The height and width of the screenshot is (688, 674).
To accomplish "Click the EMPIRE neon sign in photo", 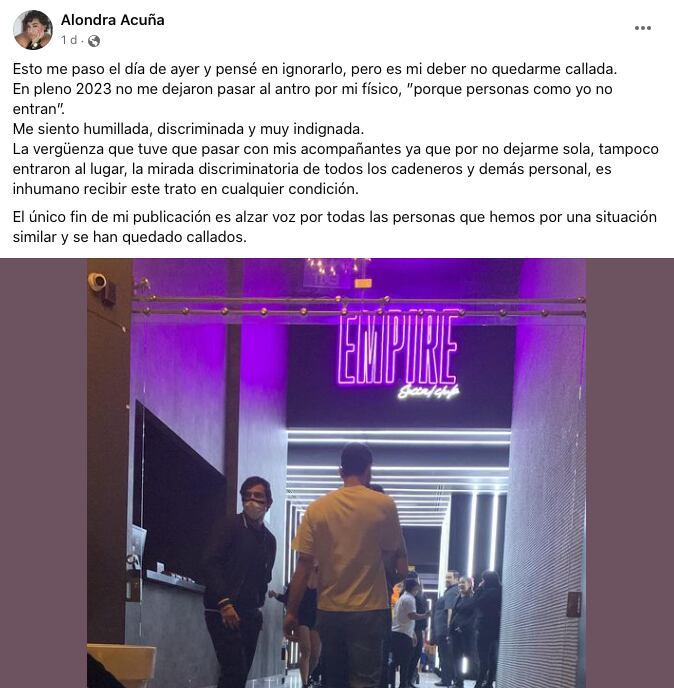I will pos(398,349).
